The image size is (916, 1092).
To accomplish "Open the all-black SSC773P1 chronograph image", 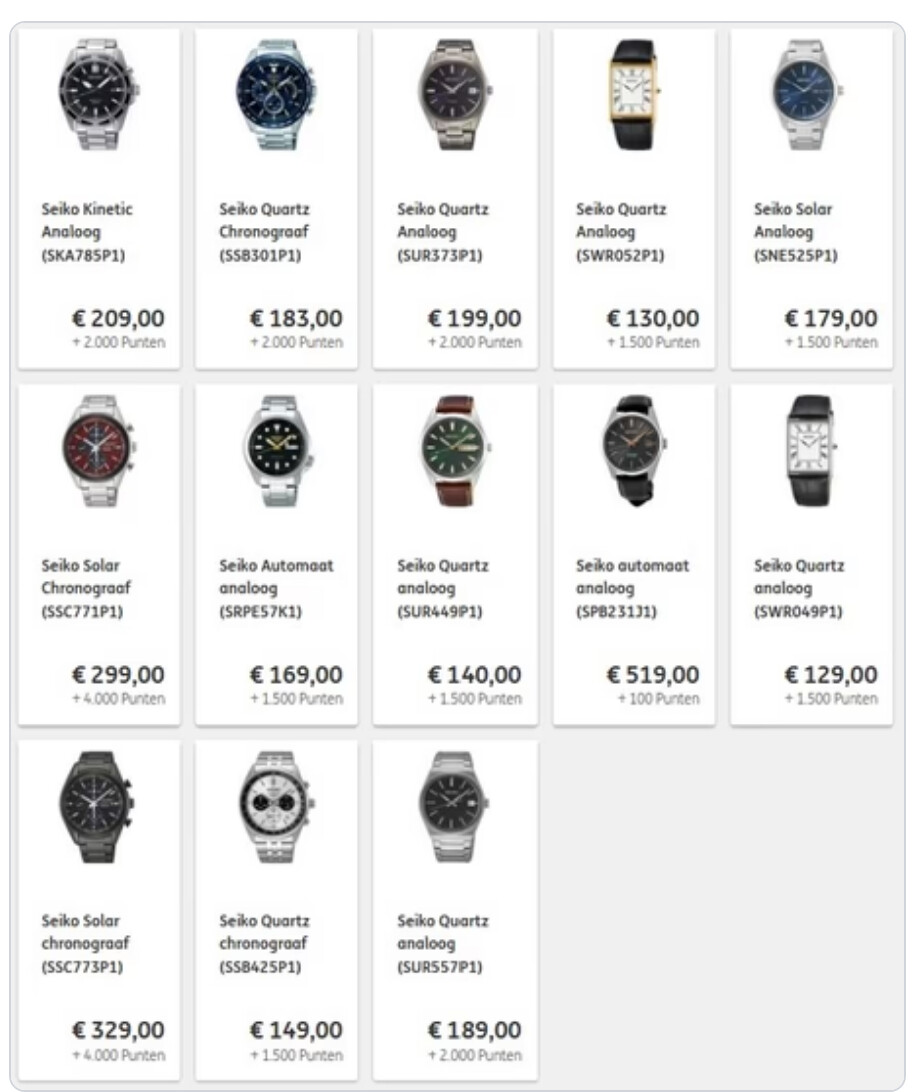I will (x=97, y=806).
